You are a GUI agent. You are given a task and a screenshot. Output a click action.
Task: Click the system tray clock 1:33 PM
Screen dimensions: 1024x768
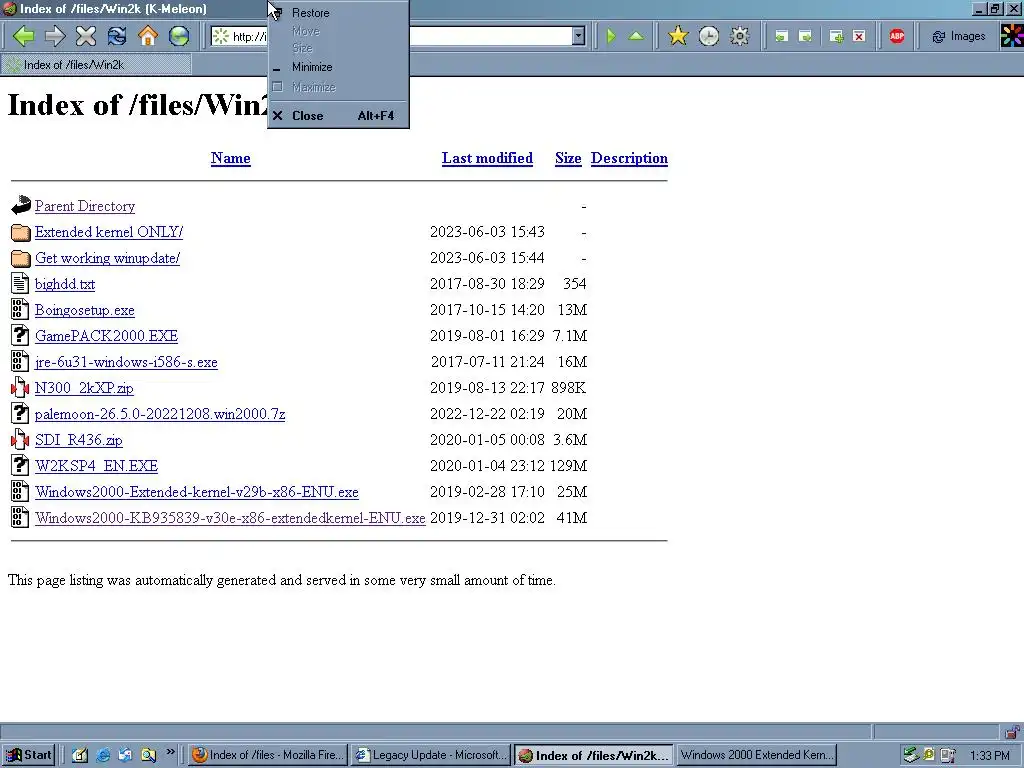pos(989,756)
